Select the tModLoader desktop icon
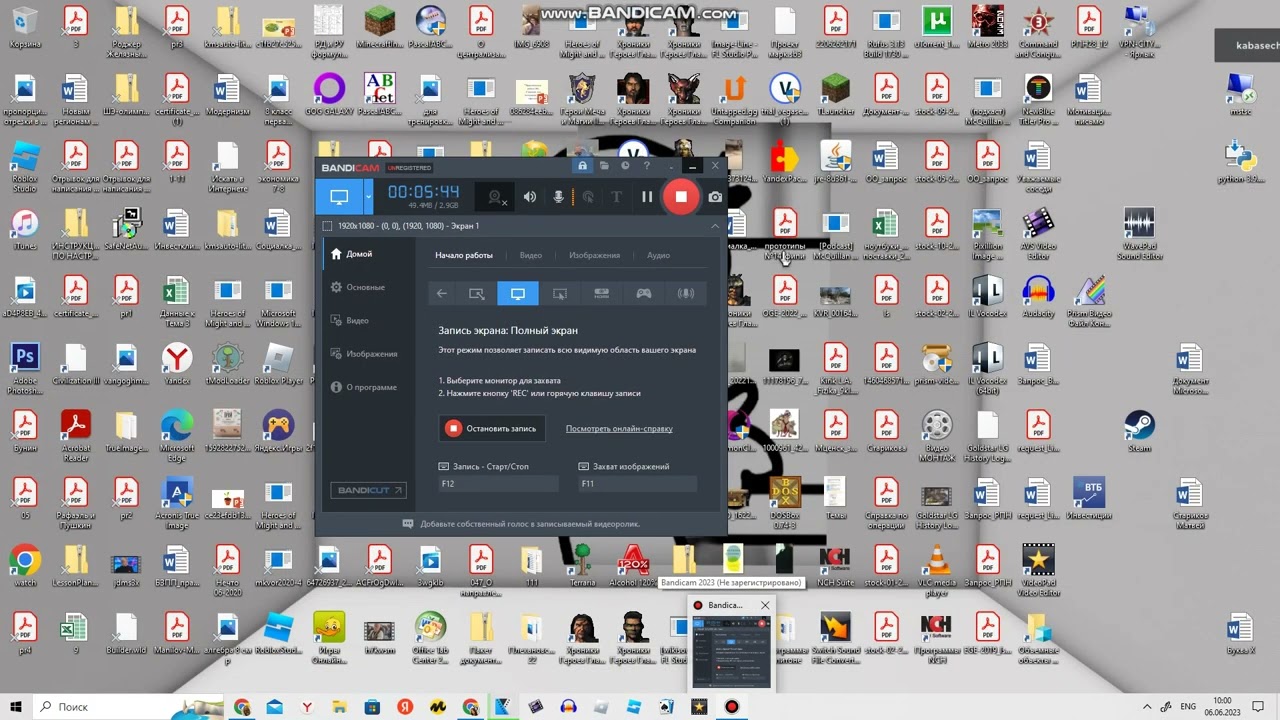The image size is (1280, 720). click(227, 364)
